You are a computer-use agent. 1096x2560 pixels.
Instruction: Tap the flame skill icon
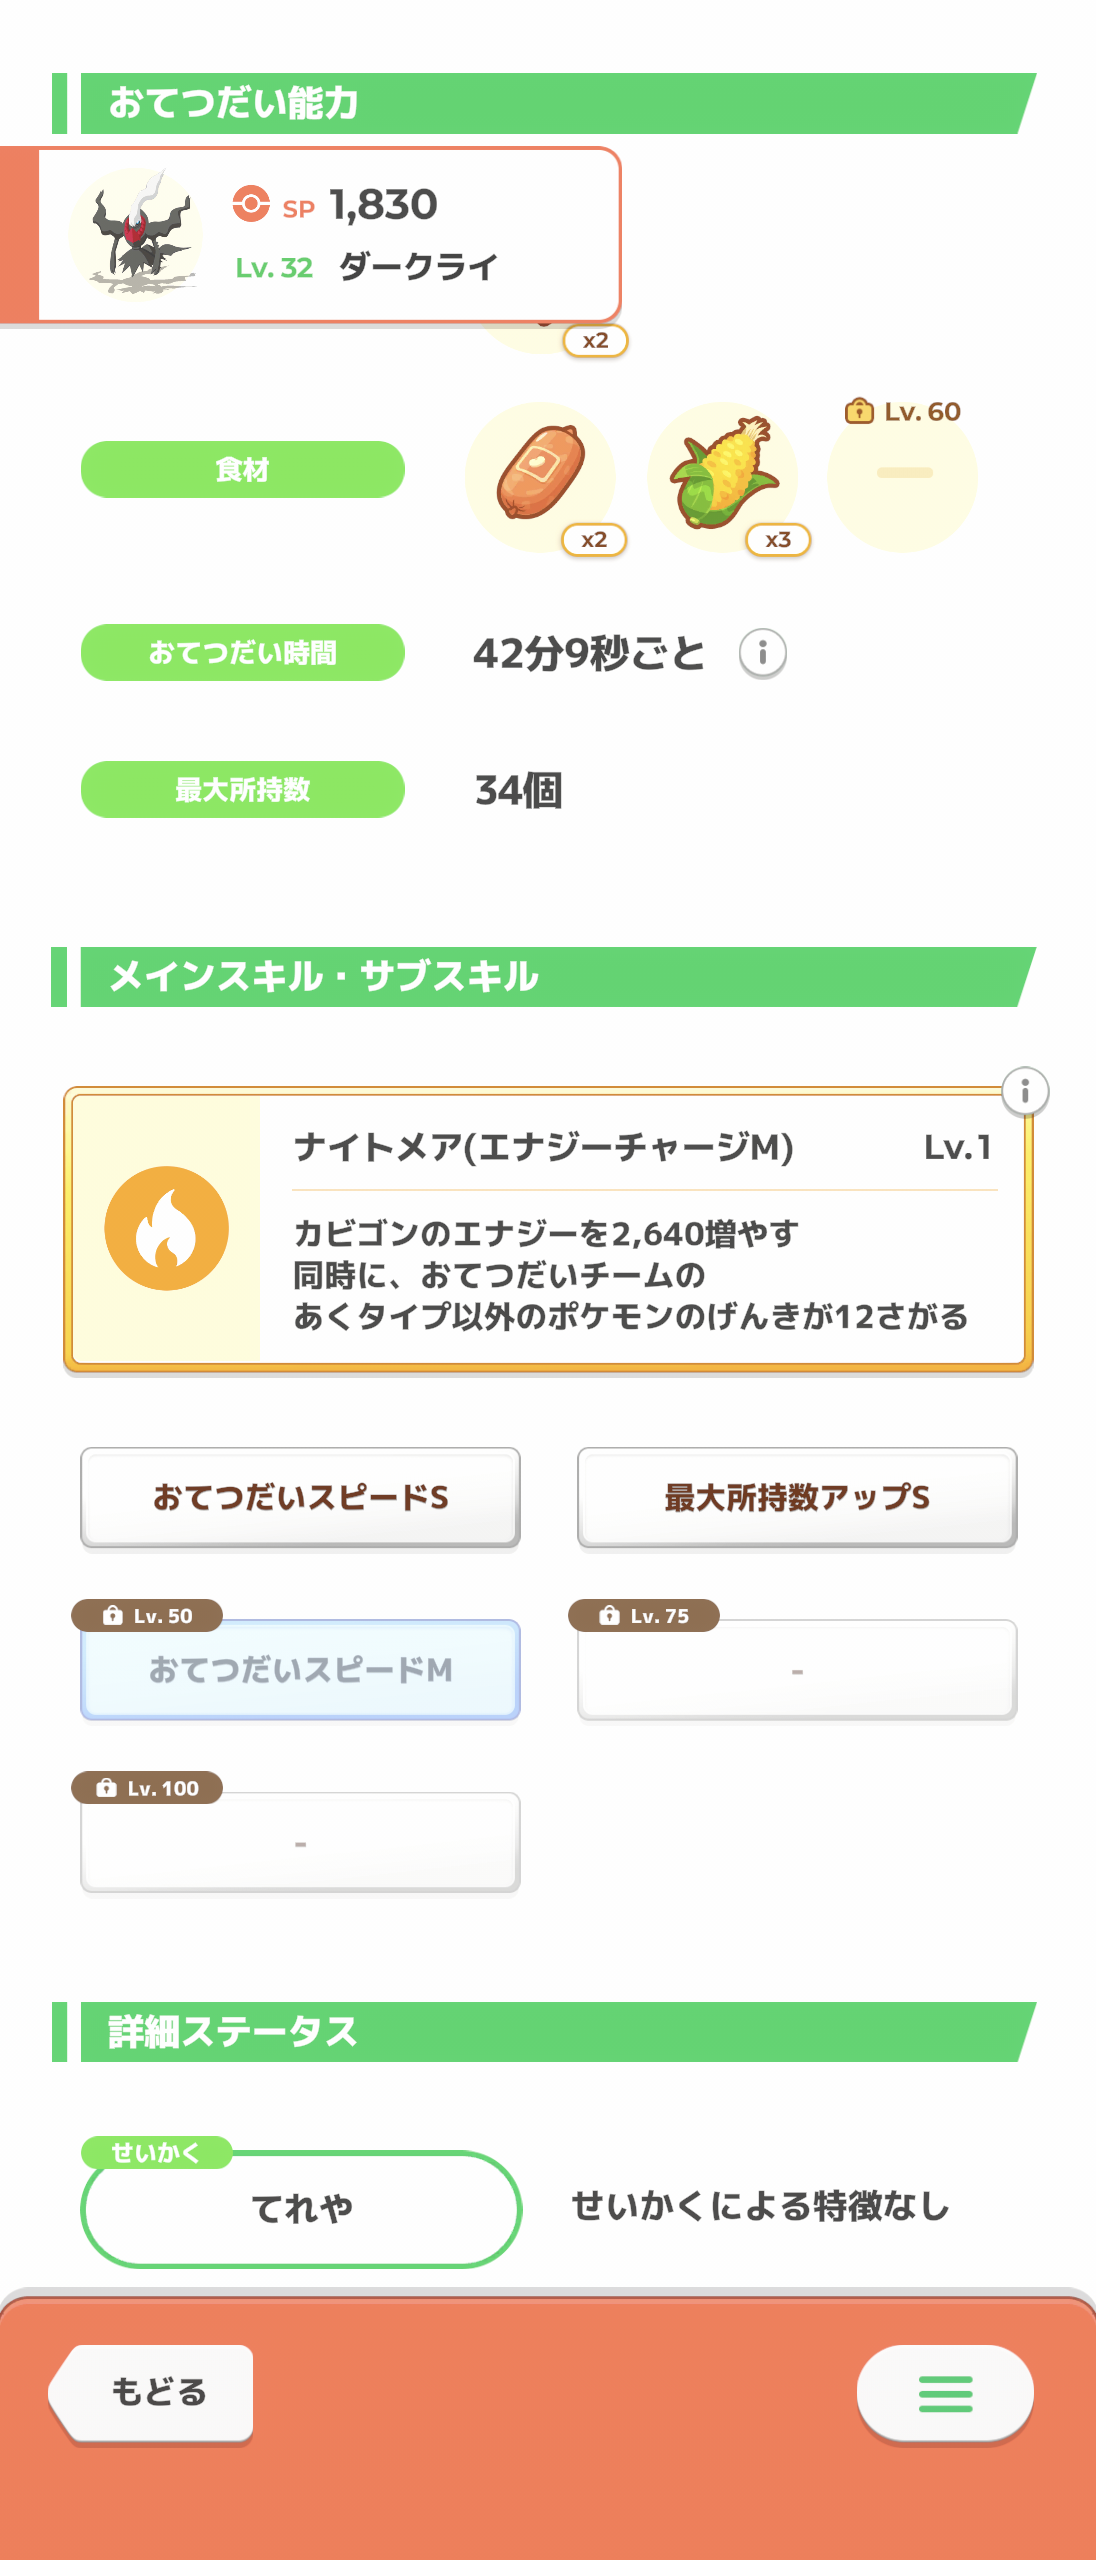tap(167, 1228)
